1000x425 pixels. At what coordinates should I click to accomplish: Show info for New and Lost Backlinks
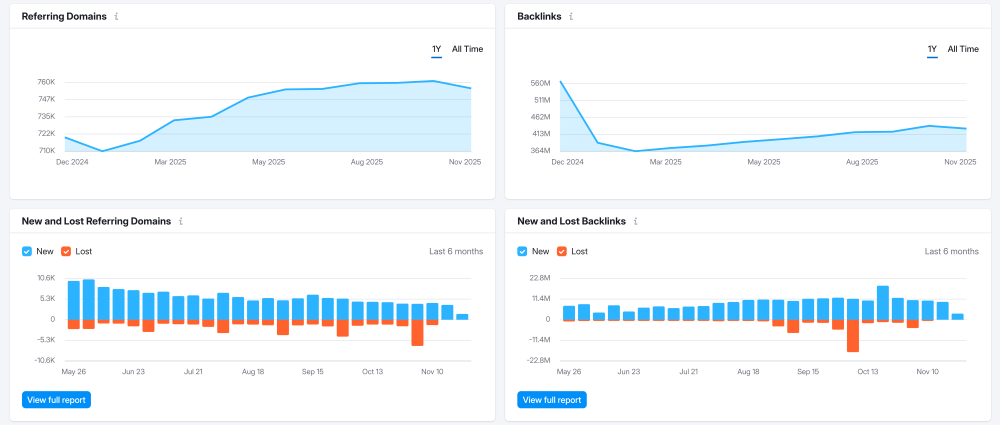tap(636, 221)
